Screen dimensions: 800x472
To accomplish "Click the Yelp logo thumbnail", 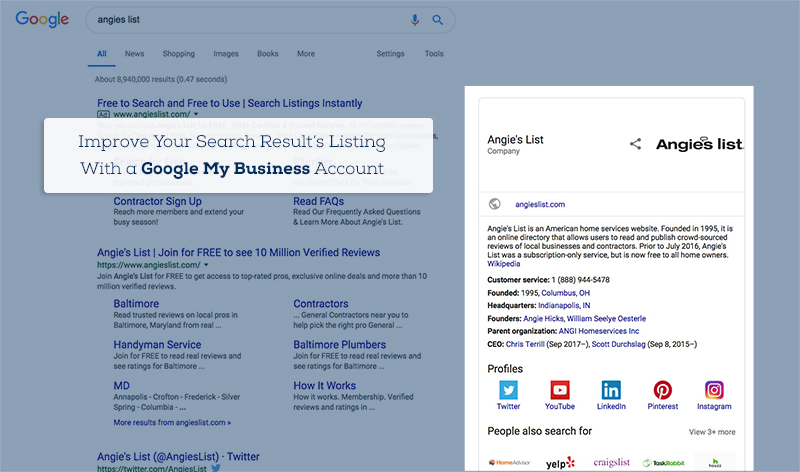I will click(560, 463).
